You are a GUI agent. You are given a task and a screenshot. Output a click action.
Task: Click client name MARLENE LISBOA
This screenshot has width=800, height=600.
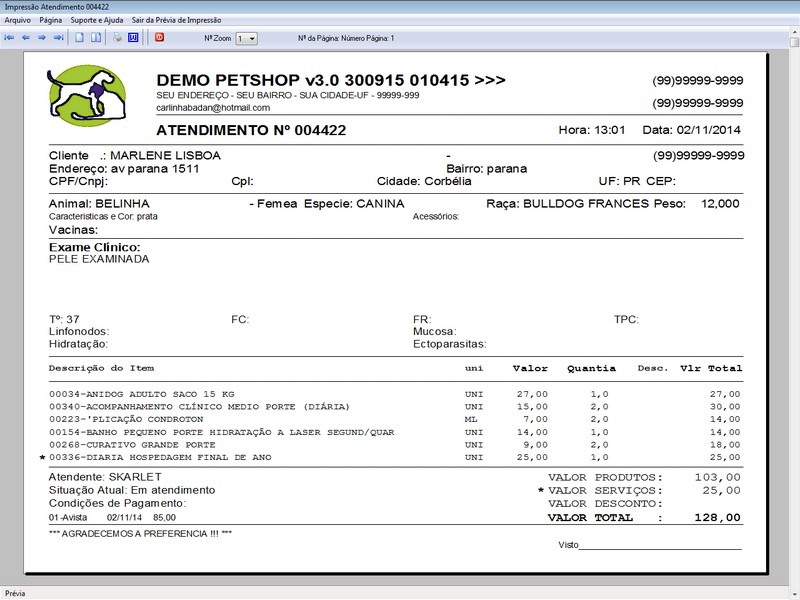(165, 156)
